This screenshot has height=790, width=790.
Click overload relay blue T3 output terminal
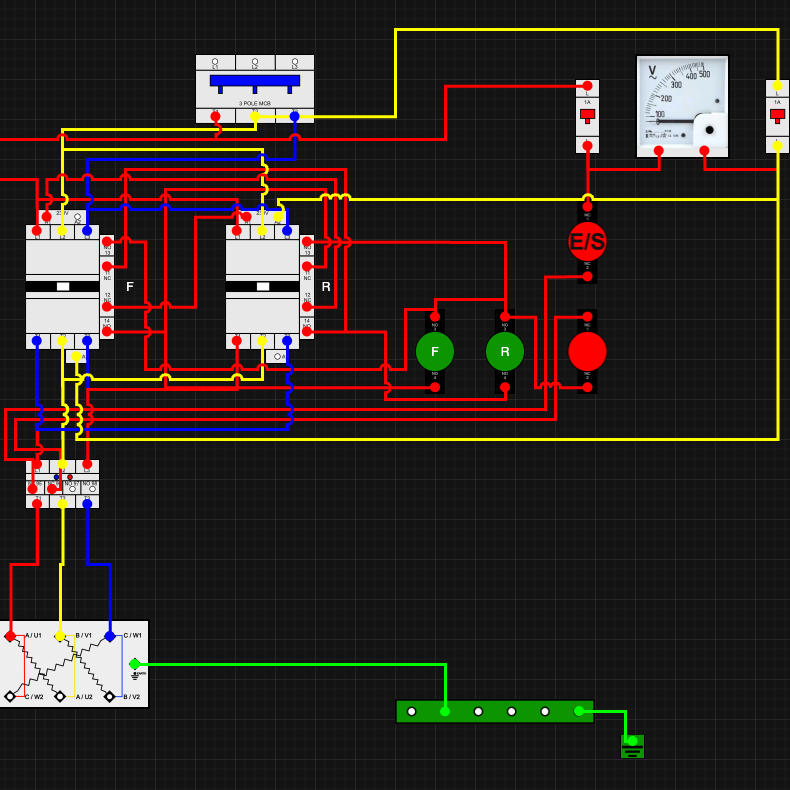tap(87, 503)
